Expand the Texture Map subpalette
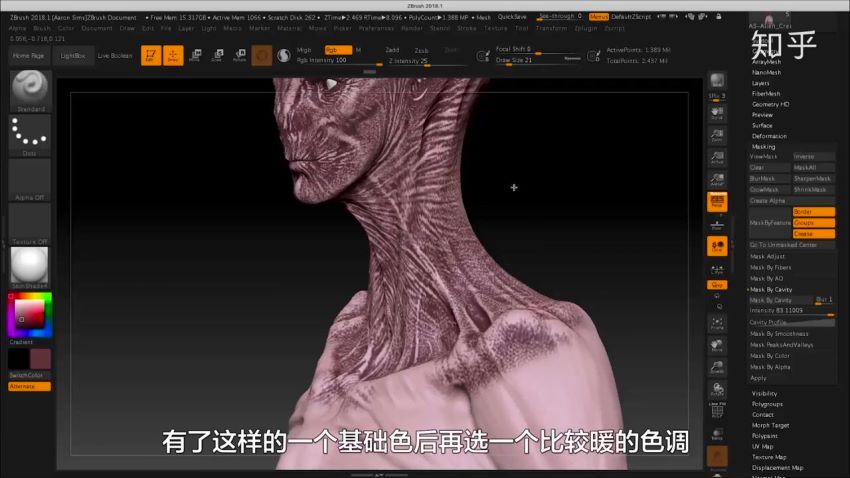This screenshot has height=478, width=850. pos(769,457)
